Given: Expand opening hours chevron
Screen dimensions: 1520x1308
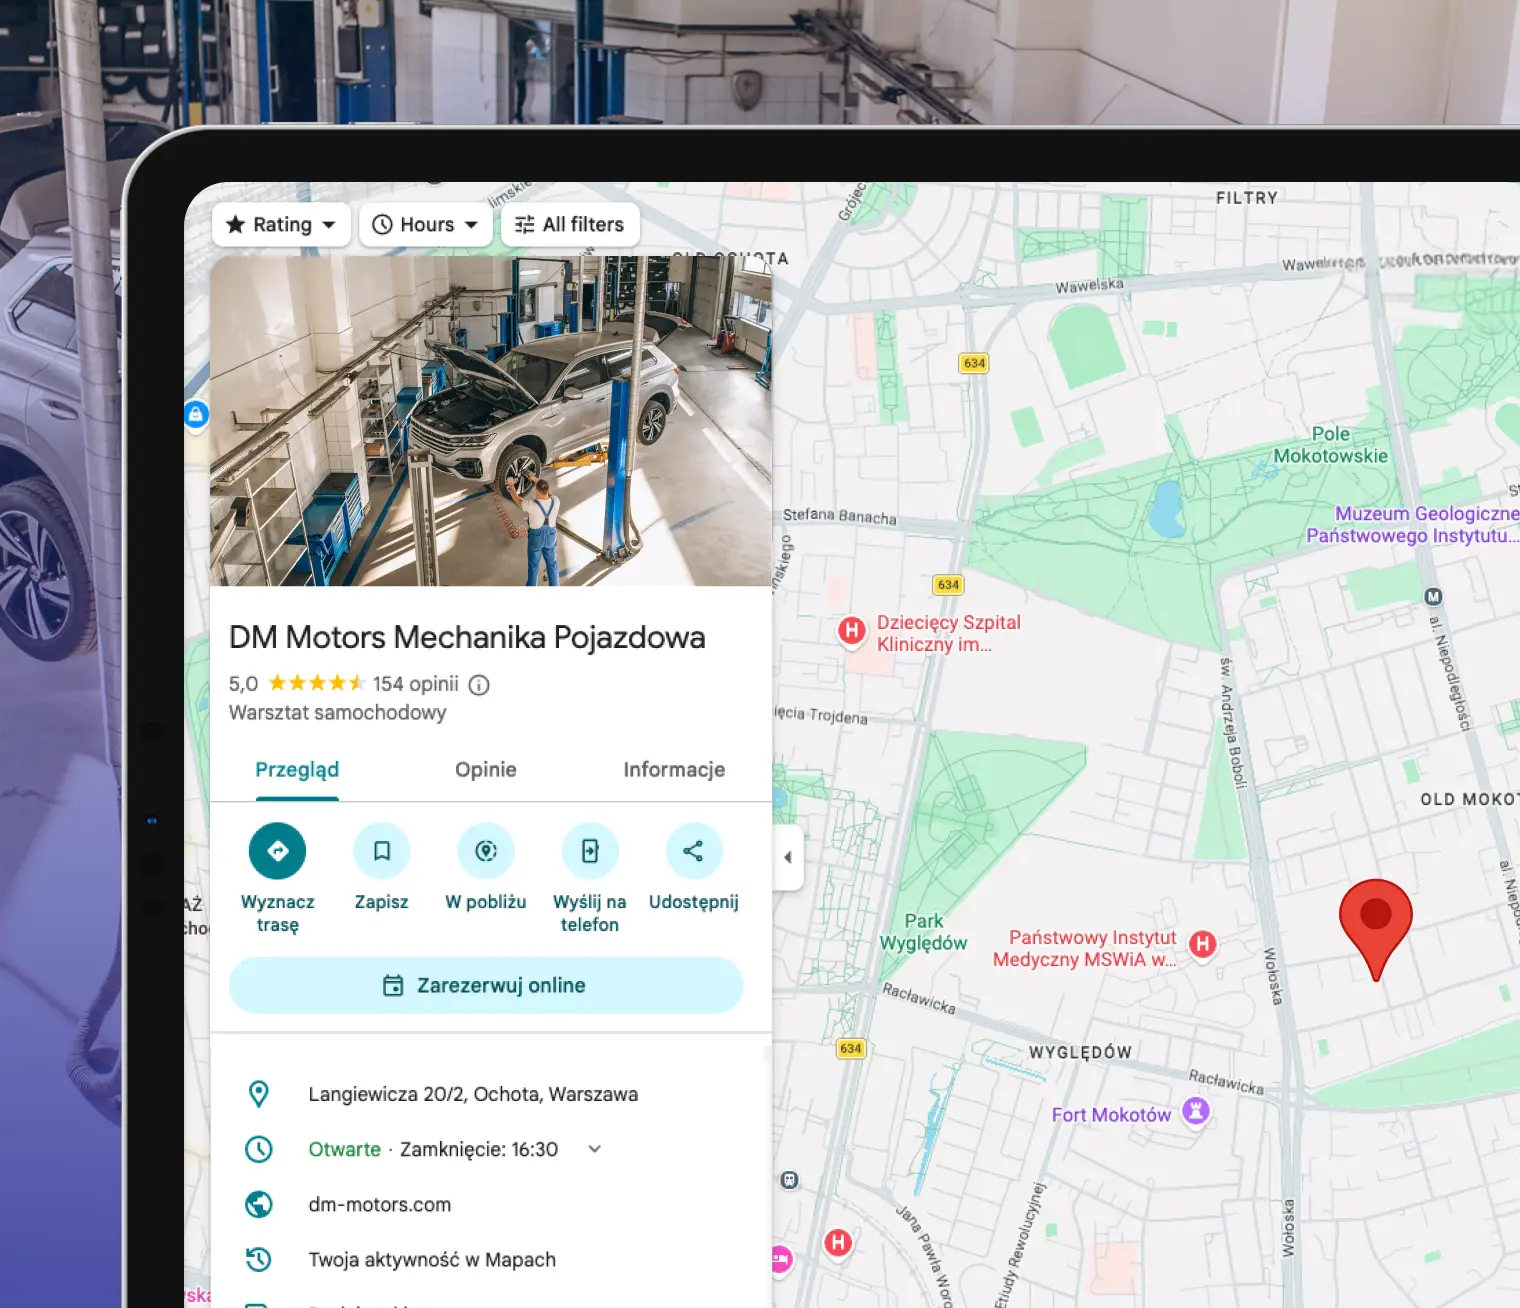Looking at the screenshot, I should coord(595,1149).
